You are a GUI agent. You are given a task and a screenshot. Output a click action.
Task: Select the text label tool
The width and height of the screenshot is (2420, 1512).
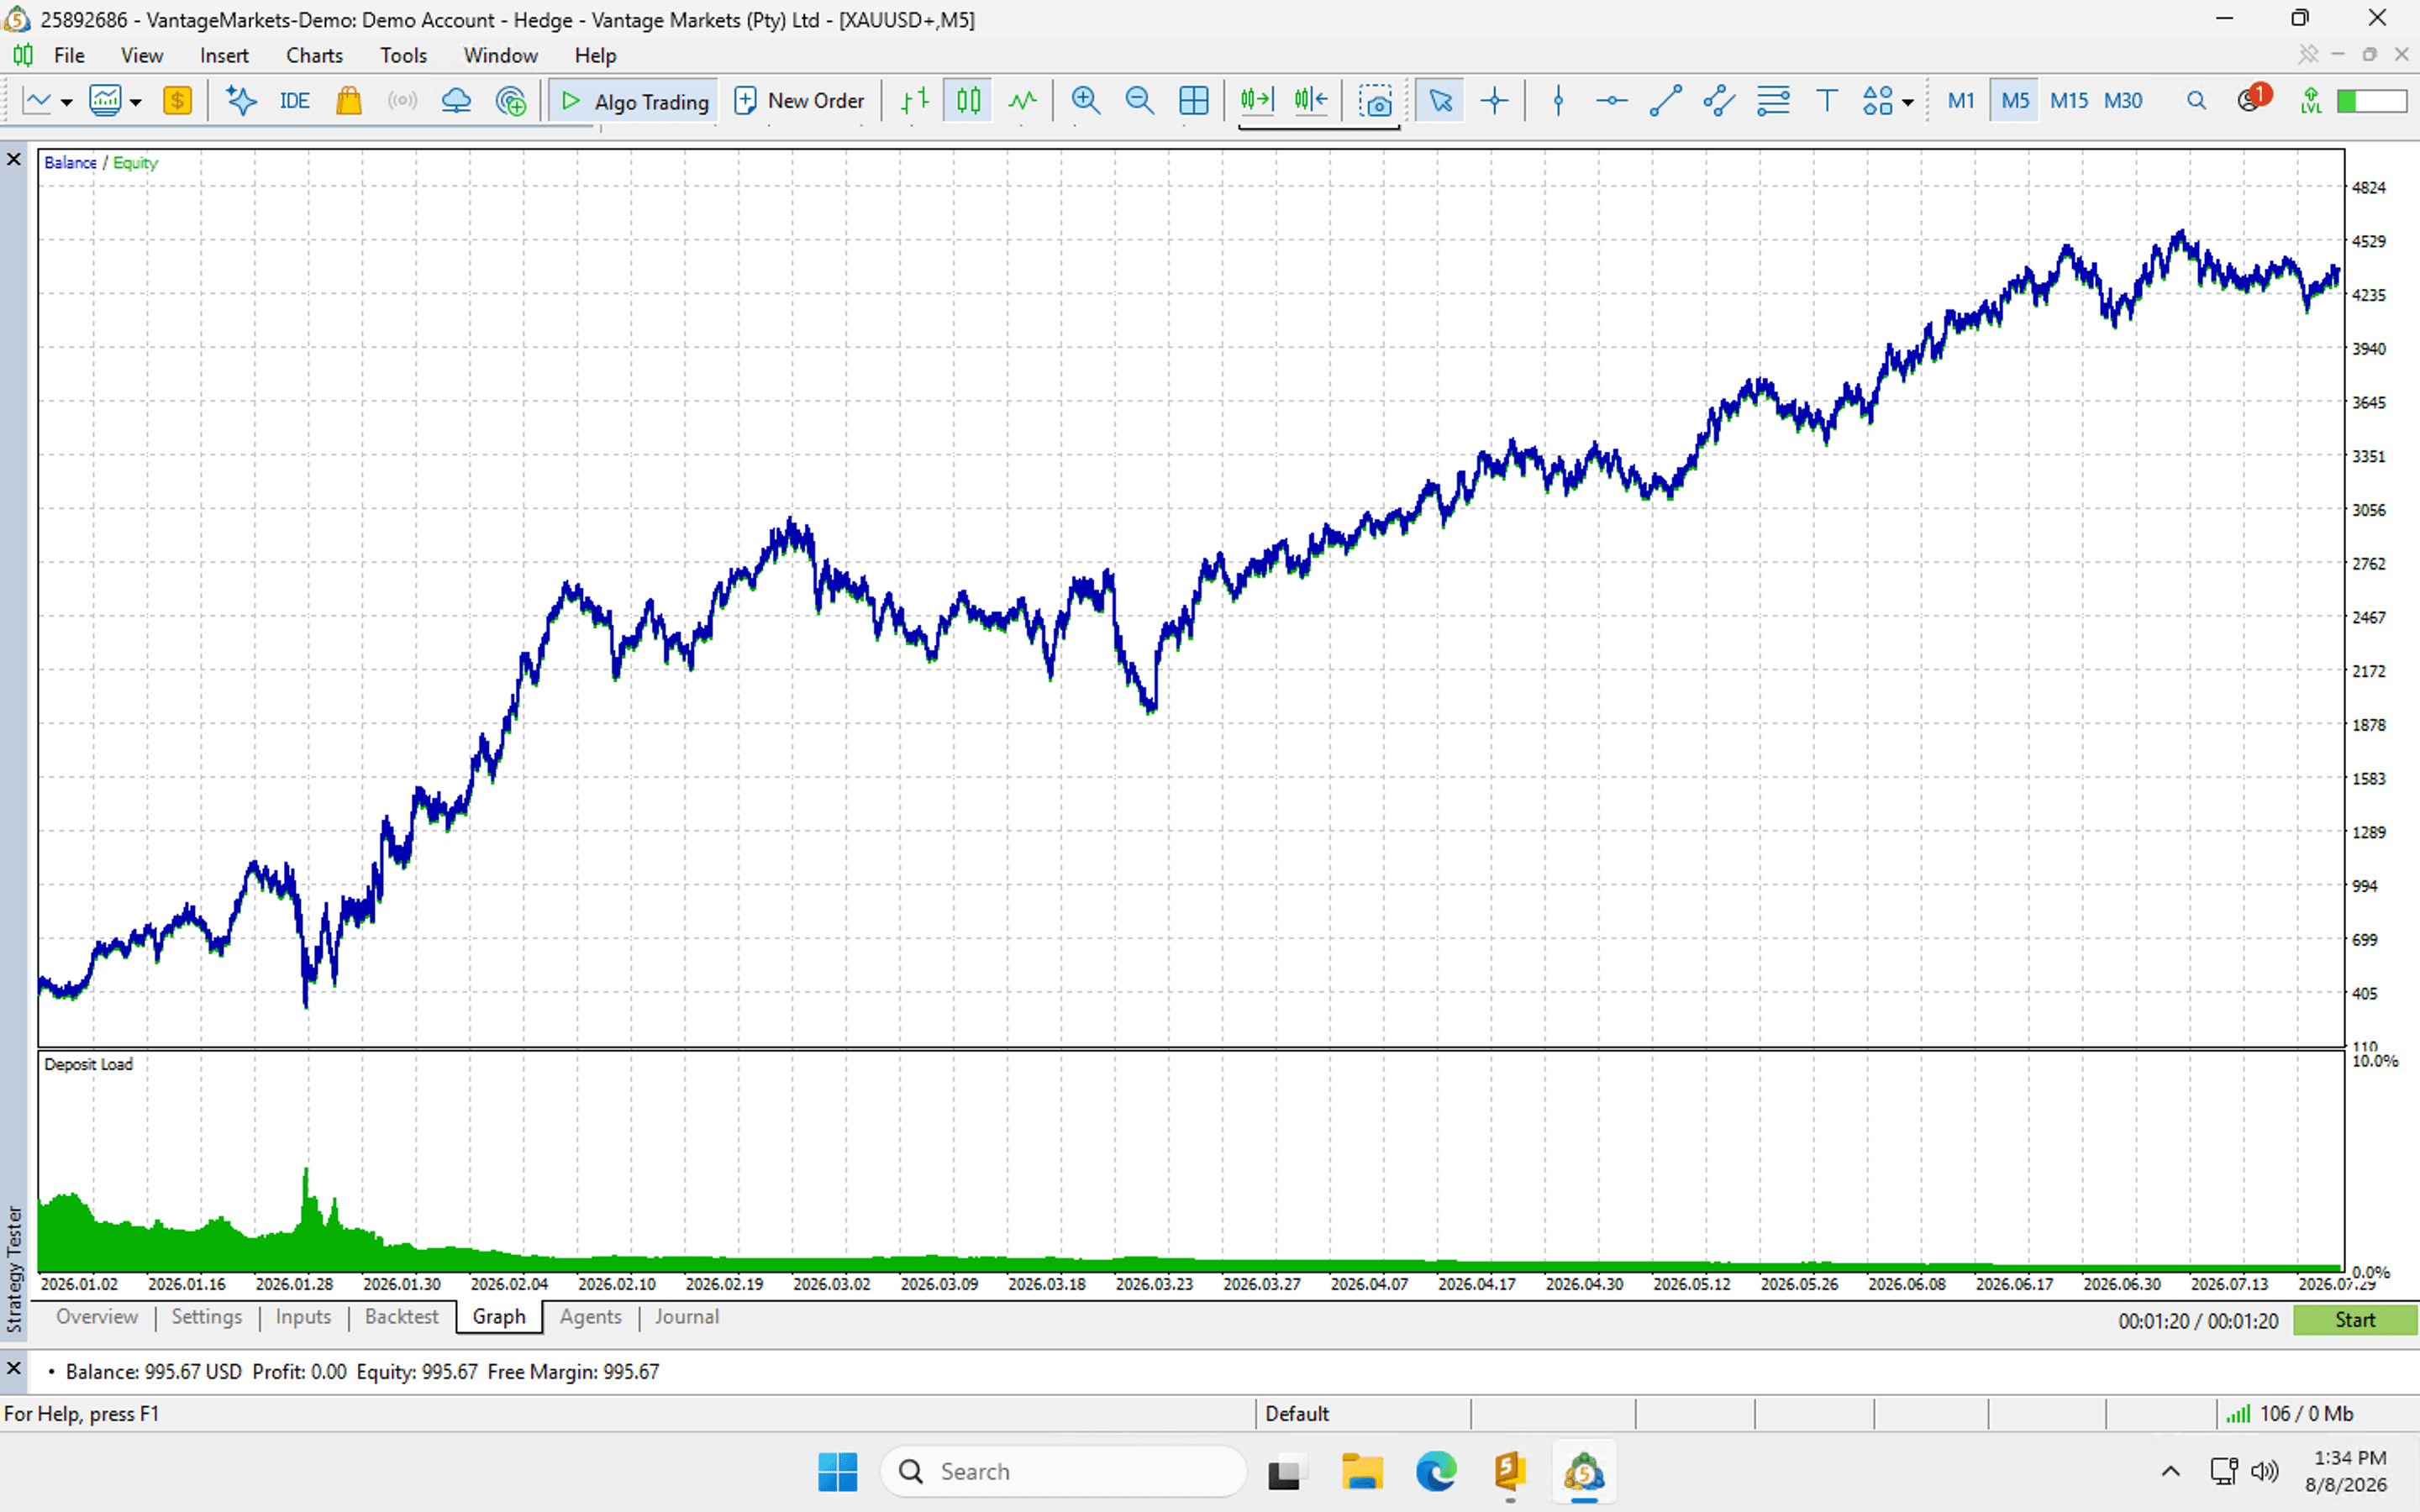click(1826, 101)
